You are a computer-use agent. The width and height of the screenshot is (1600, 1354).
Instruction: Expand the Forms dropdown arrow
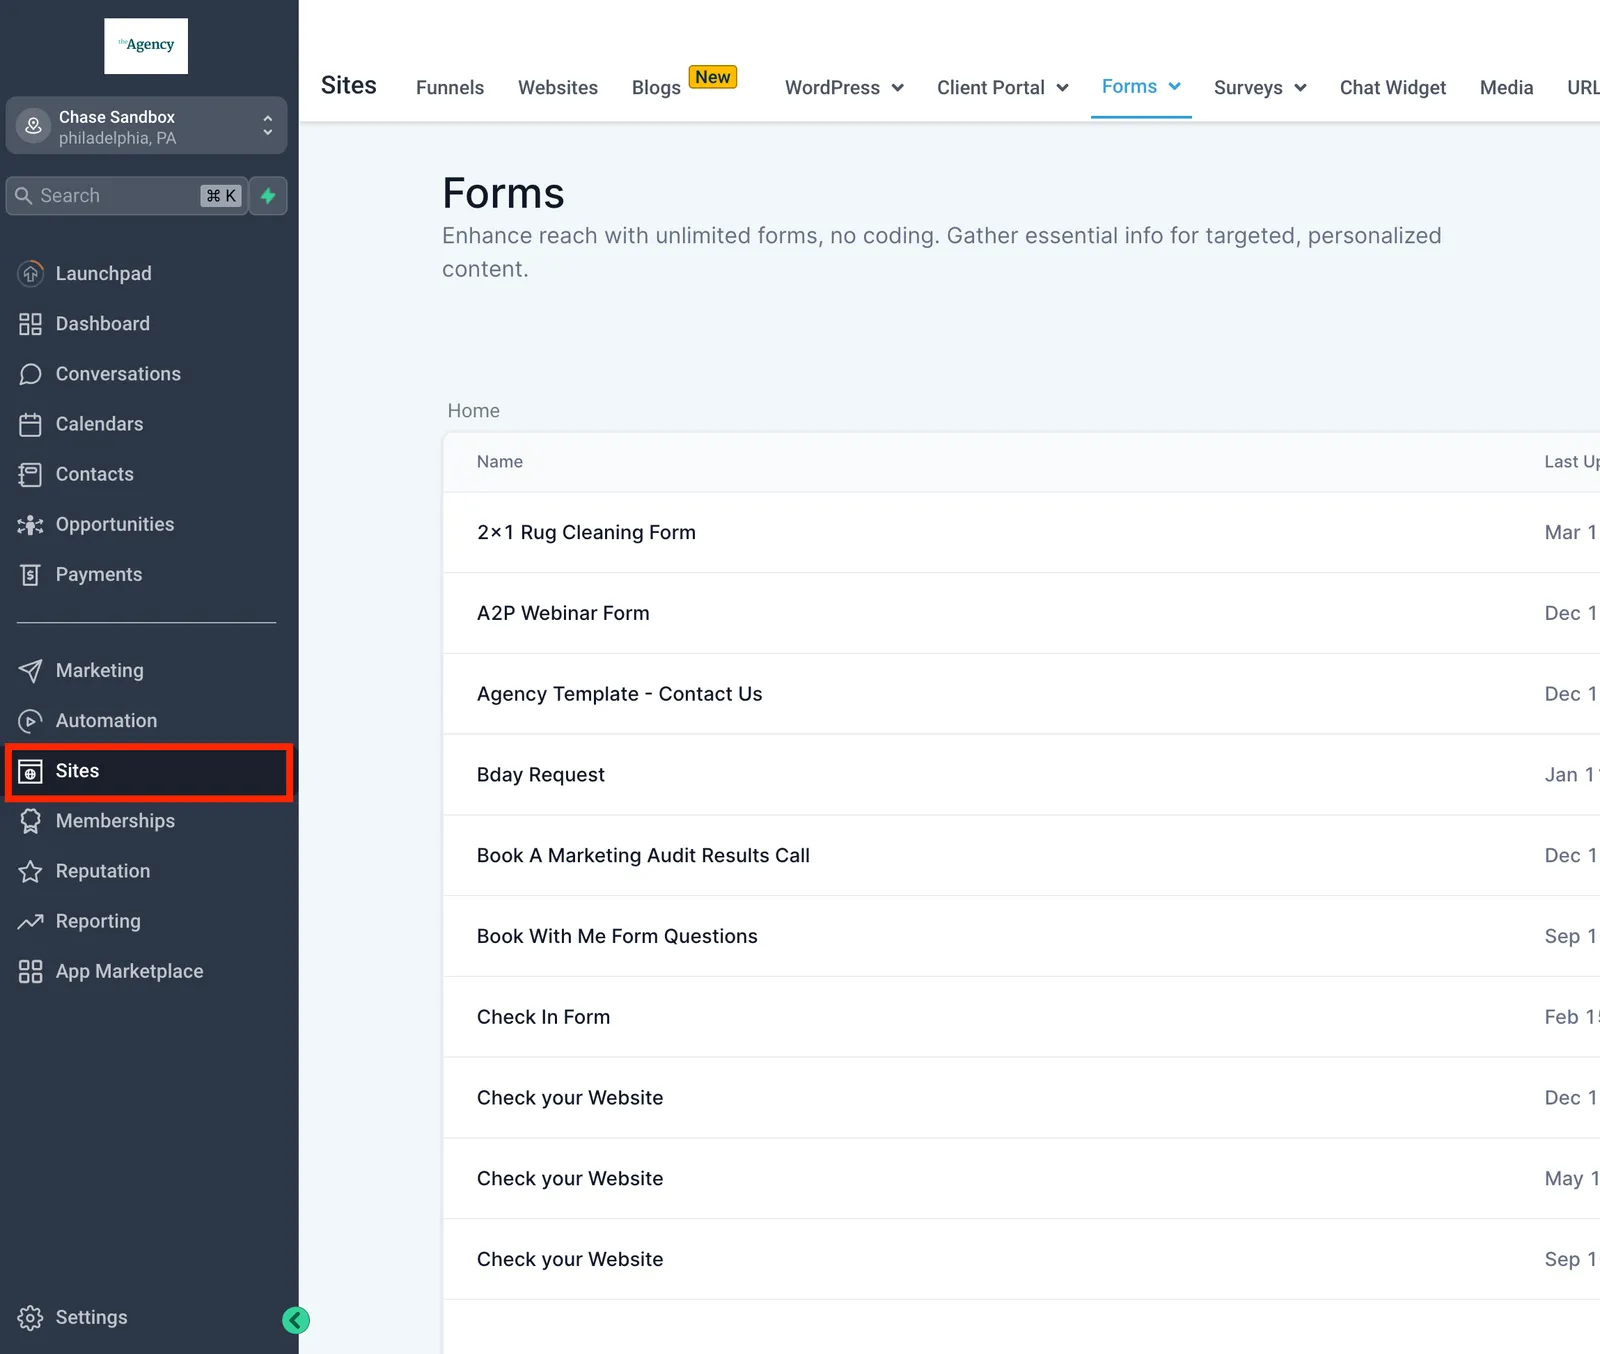[1175, 87]
